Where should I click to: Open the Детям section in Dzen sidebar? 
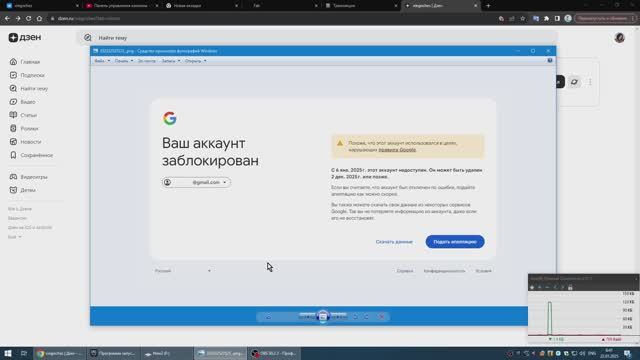click(x=22, y=190)
